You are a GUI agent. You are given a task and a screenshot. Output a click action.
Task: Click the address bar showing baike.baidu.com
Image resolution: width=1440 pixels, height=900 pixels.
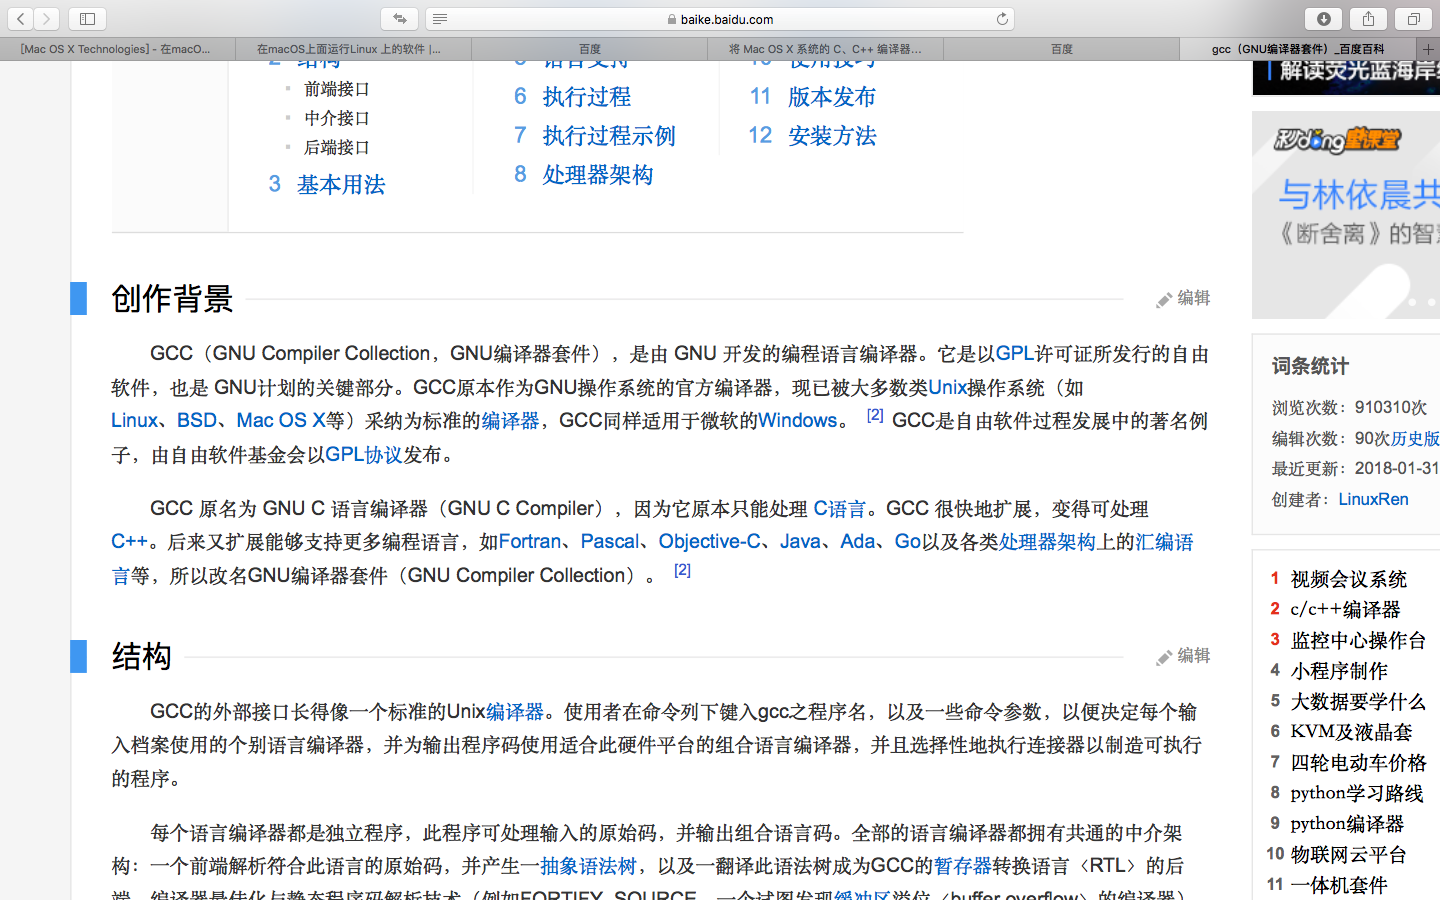click(x=720, y=19)
